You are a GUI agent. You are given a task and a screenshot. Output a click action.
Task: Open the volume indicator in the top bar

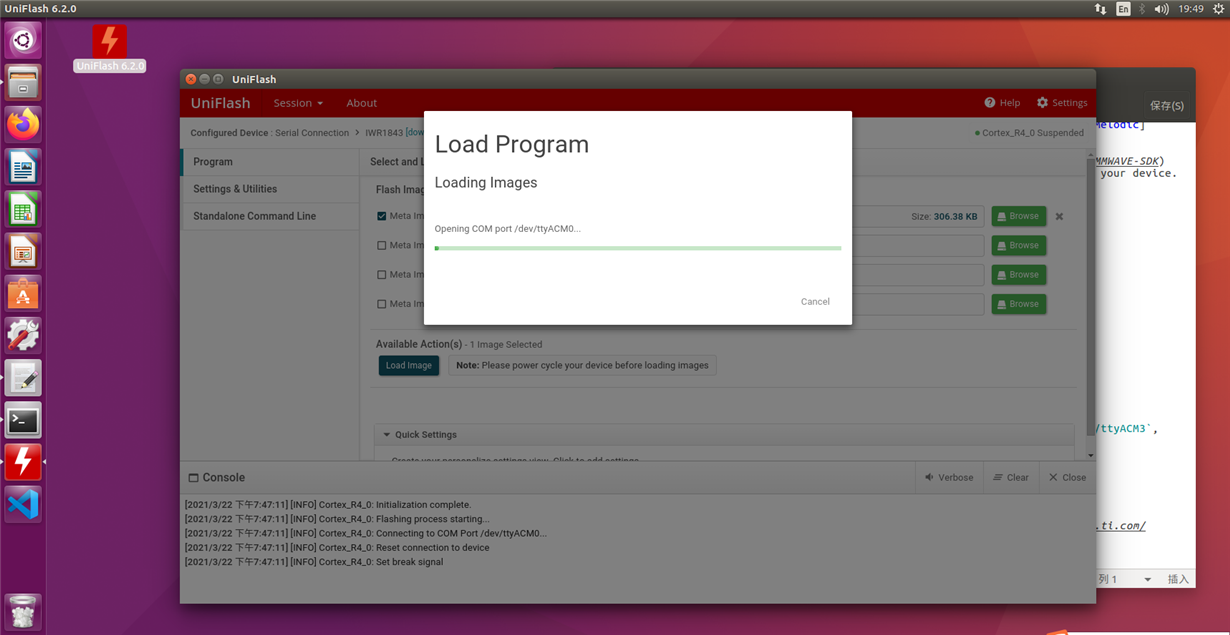point(1161,9)
